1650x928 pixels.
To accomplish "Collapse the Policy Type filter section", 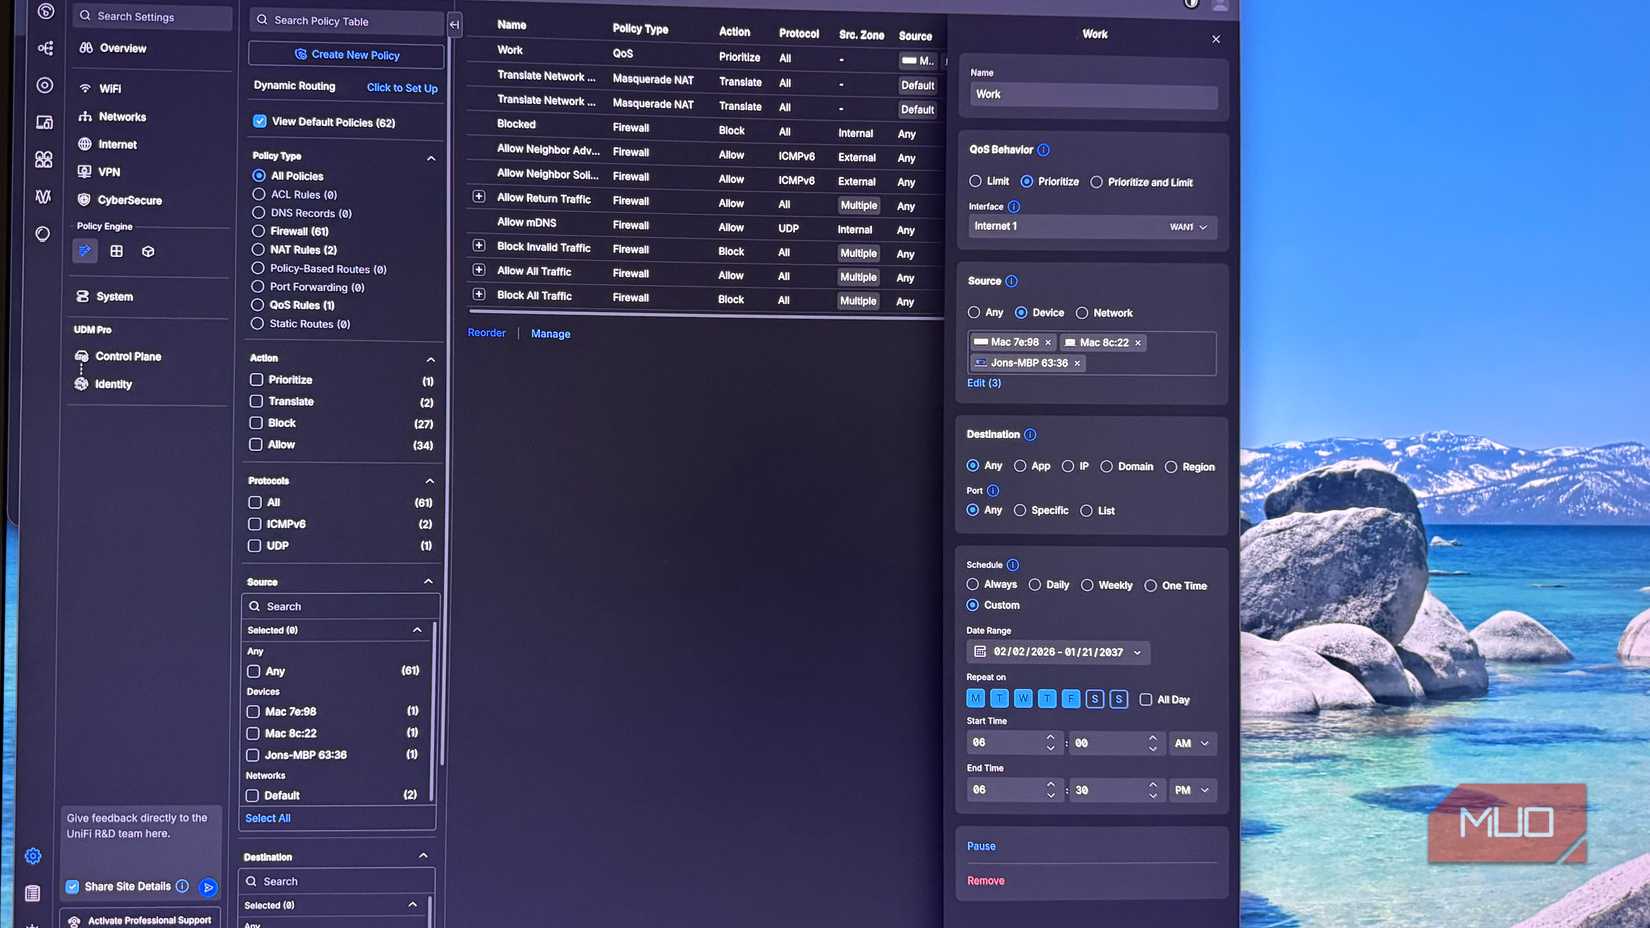I will 431,158.
